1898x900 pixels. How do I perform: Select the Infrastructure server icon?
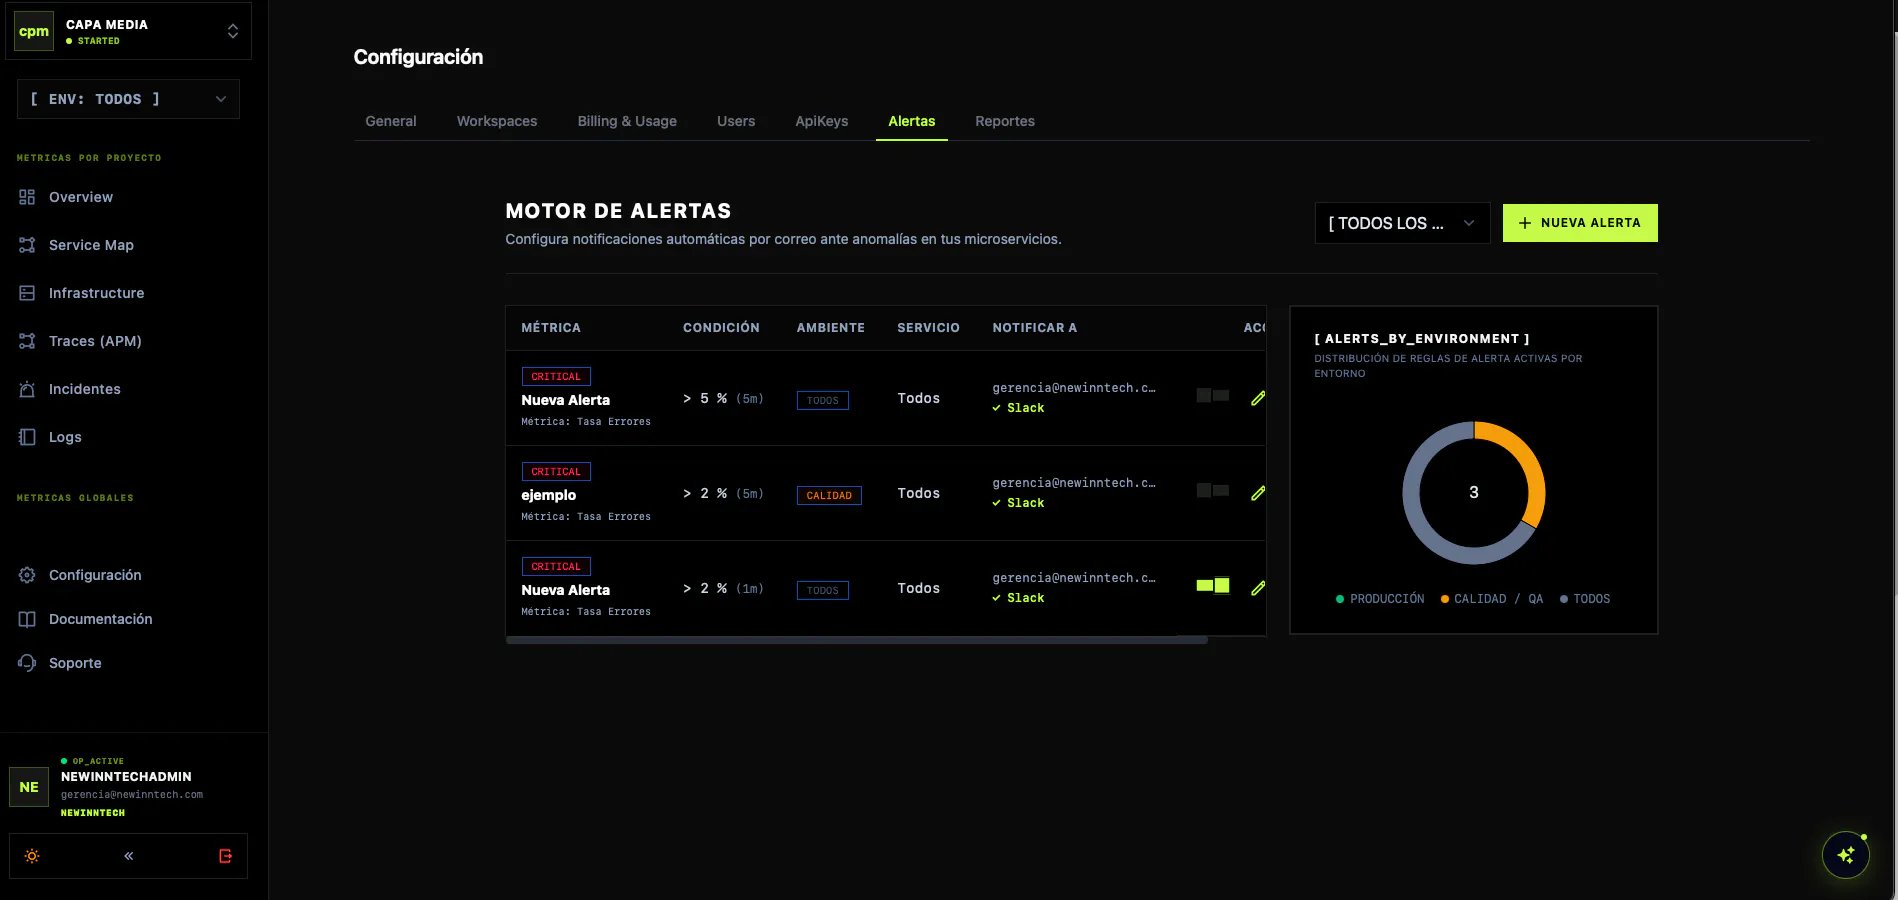tap(27, 293)
